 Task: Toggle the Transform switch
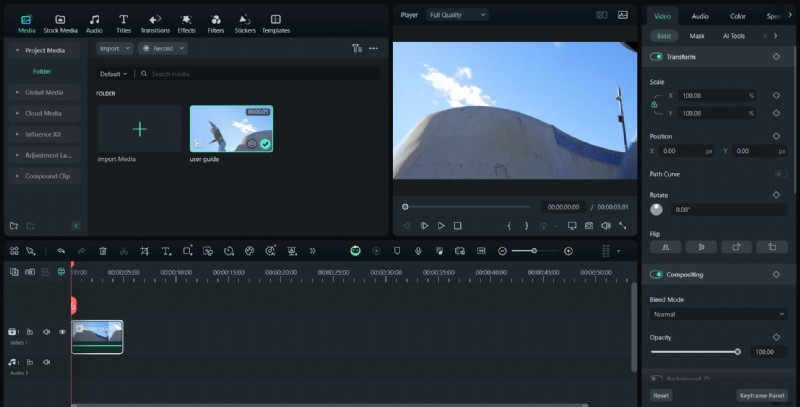pyautogui.click(x=656, y=57)
